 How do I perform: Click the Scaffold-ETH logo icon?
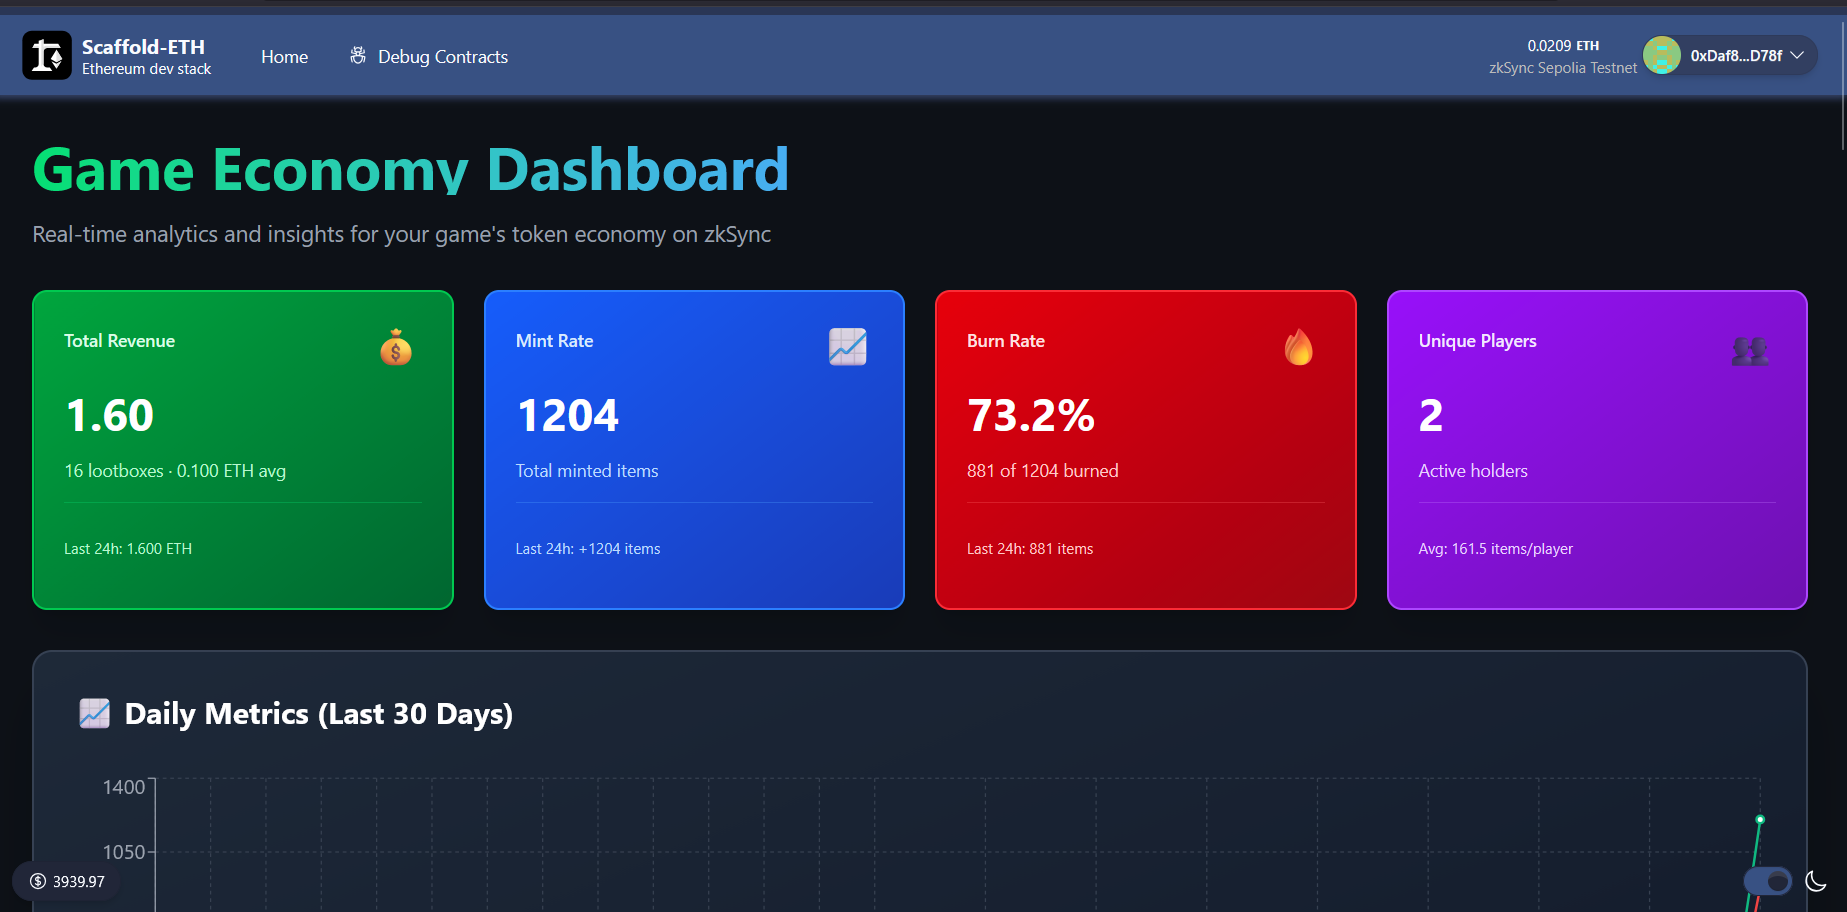coord(47,55)
